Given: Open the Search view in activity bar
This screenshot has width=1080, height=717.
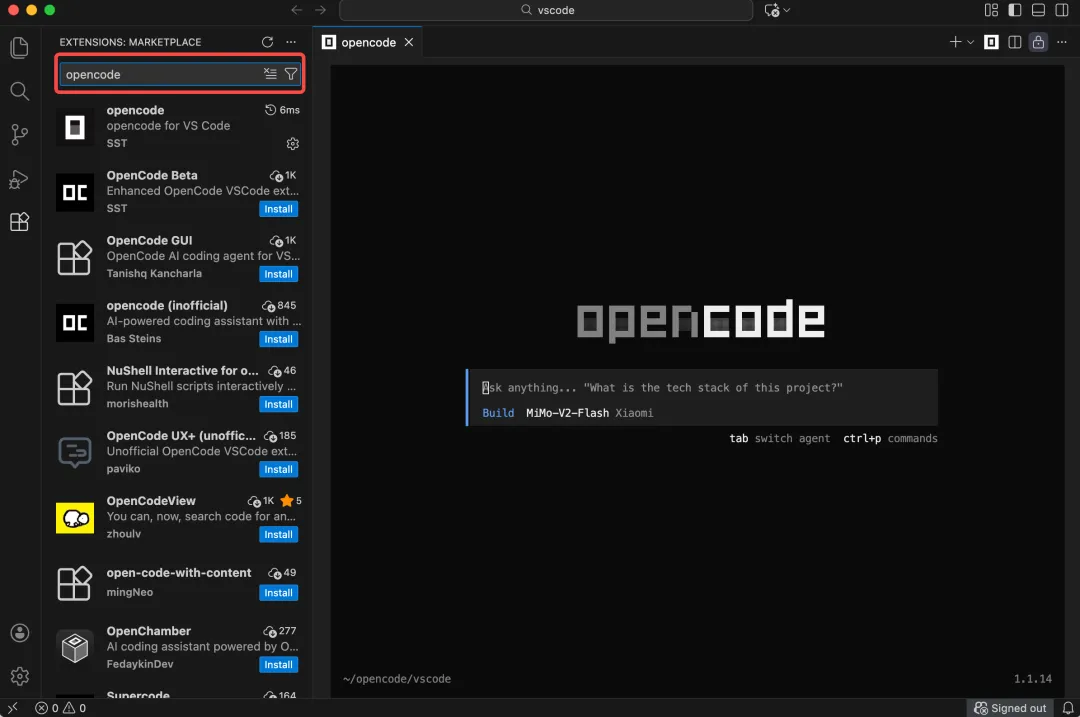Looking at the screenshot, I should (x=19, y=91).
